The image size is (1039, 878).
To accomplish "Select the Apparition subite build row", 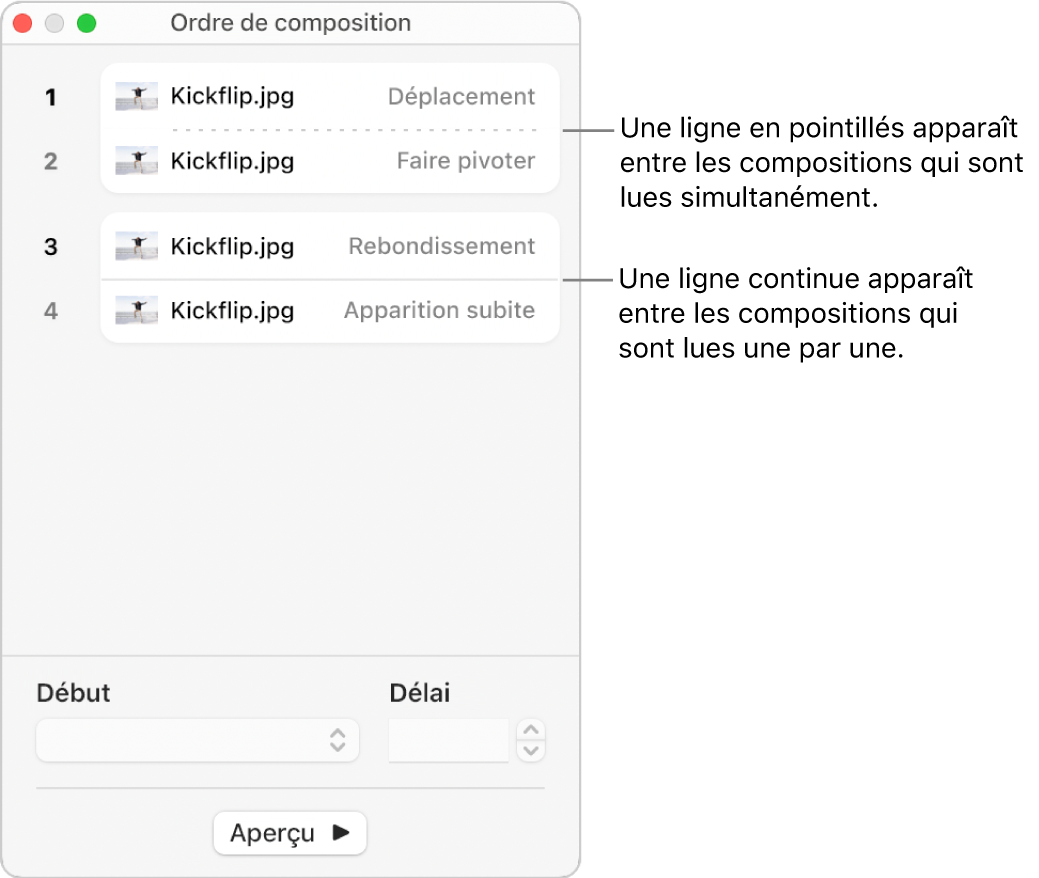I will point(330,310).
